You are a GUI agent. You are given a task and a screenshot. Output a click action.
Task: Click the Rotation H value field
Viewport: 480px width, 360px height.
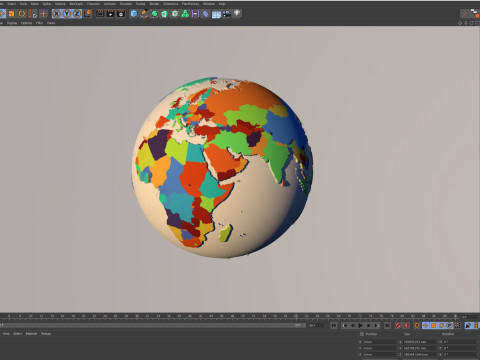(x=460, y=342)
